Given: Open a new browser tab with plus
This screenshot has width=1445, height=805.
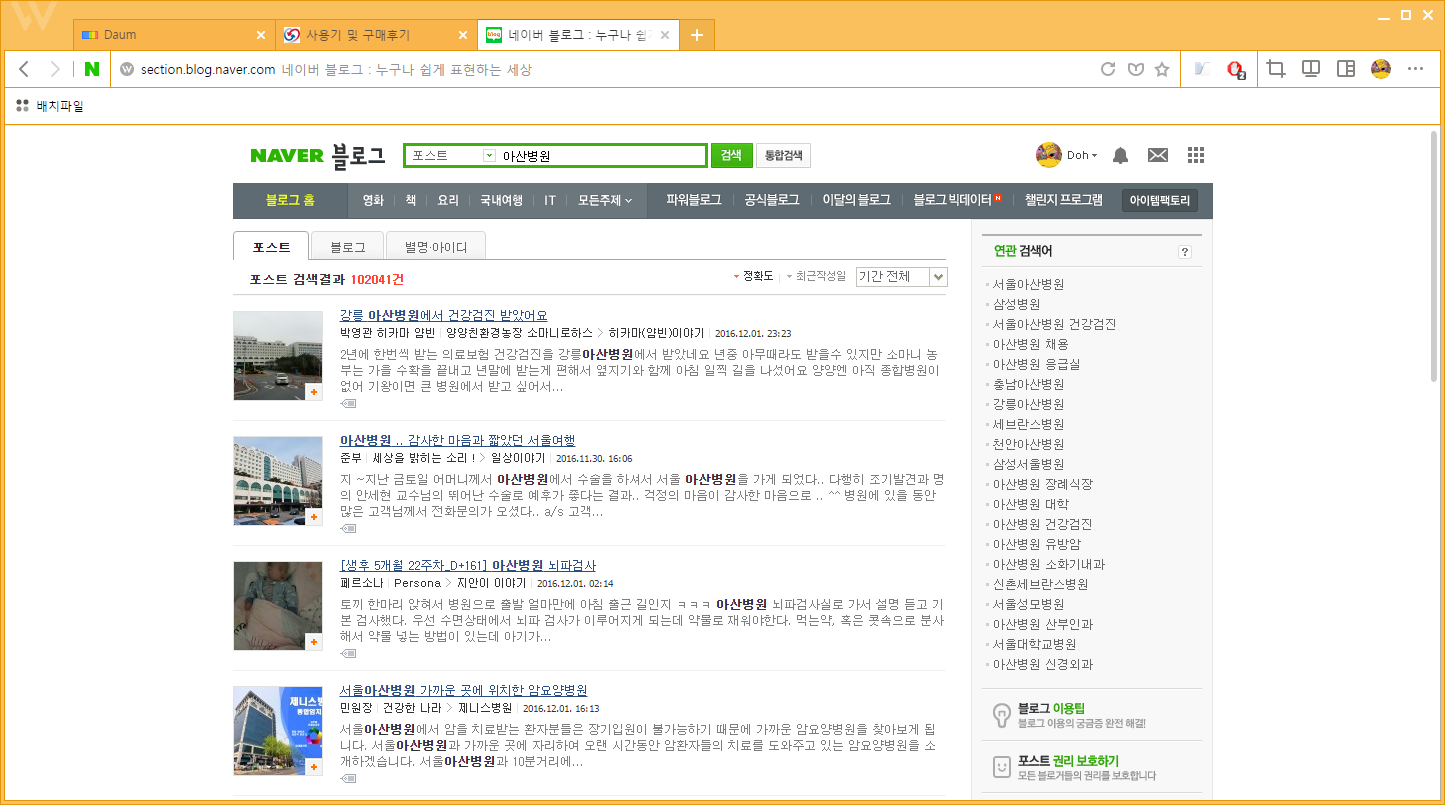Looking at the screenshot, I should point(697,35).
